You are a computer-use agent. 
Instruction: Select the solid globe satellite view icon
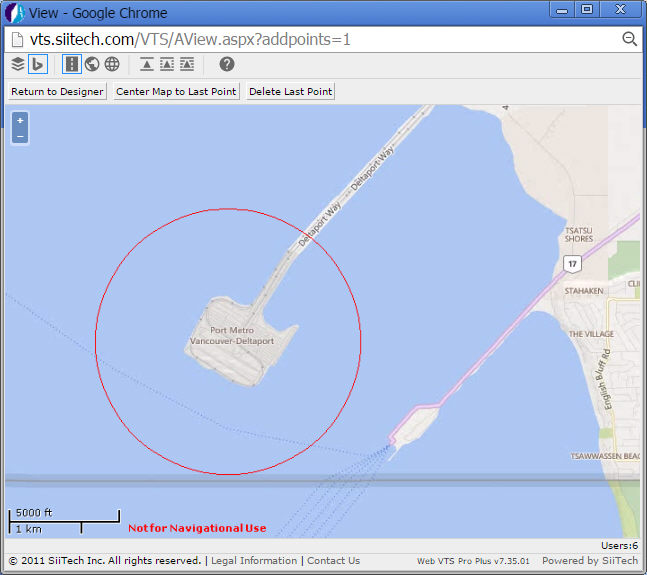92,64
